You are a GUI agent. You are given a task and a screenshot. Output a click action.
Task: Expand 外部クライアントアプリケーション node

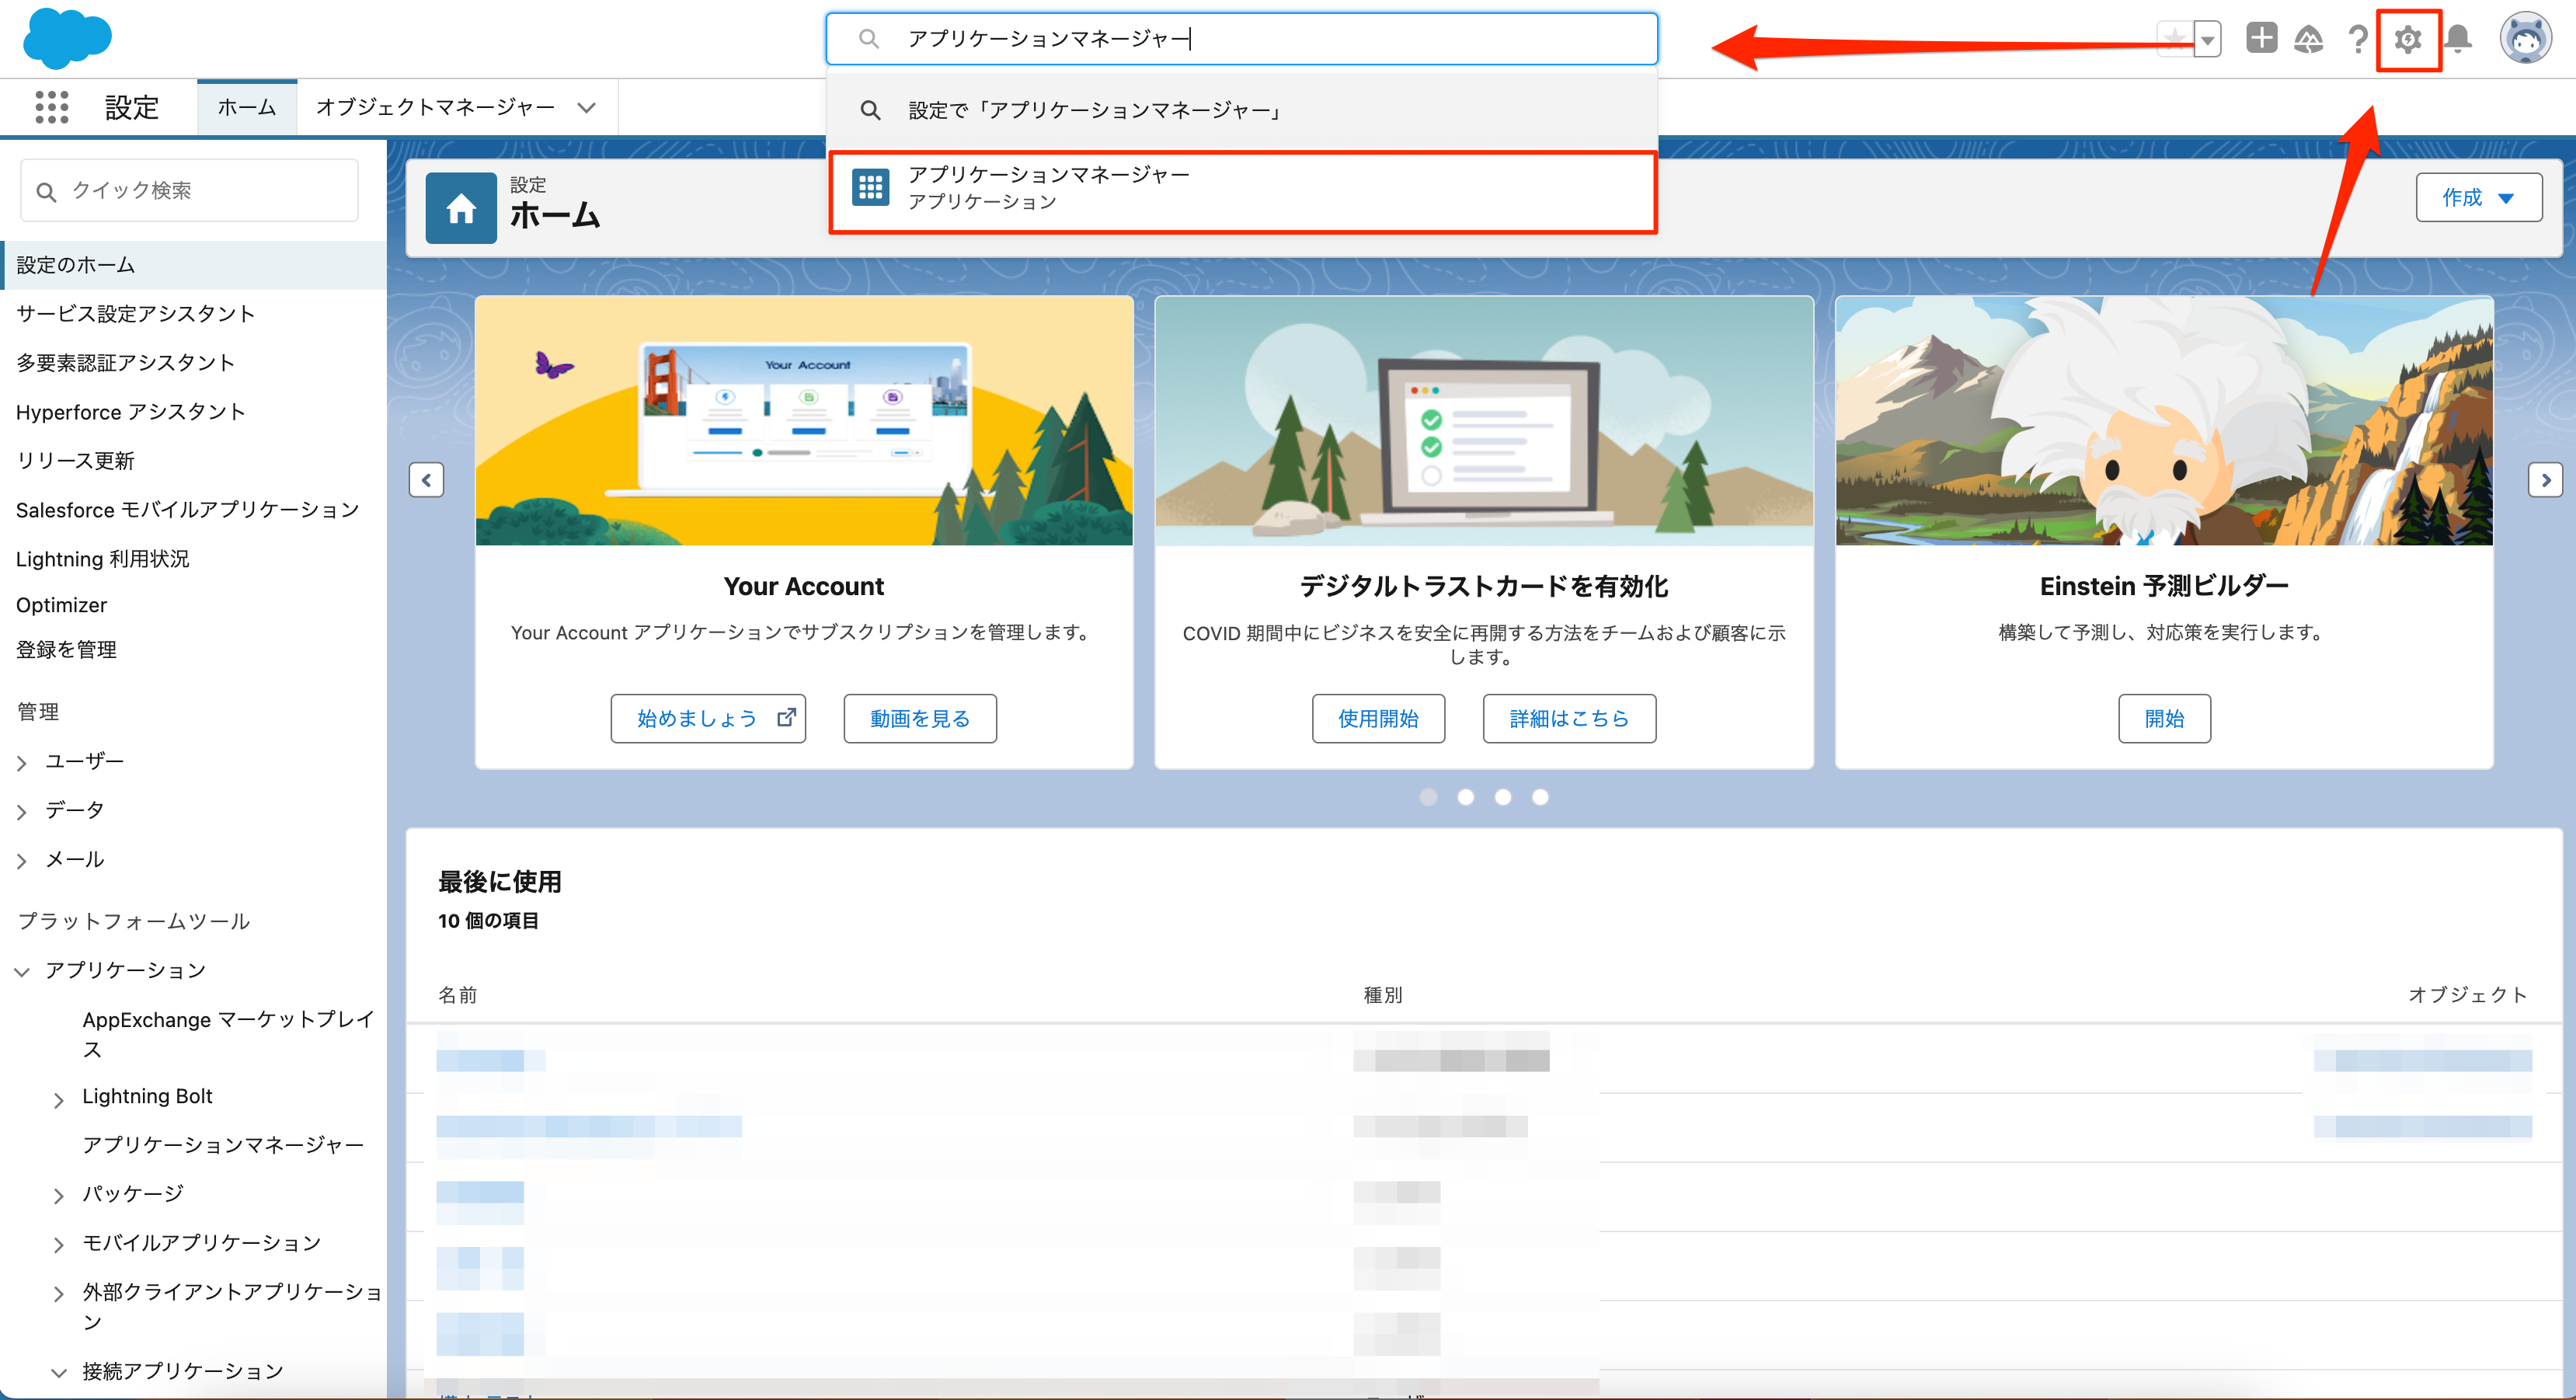(x=59, y=1294)
